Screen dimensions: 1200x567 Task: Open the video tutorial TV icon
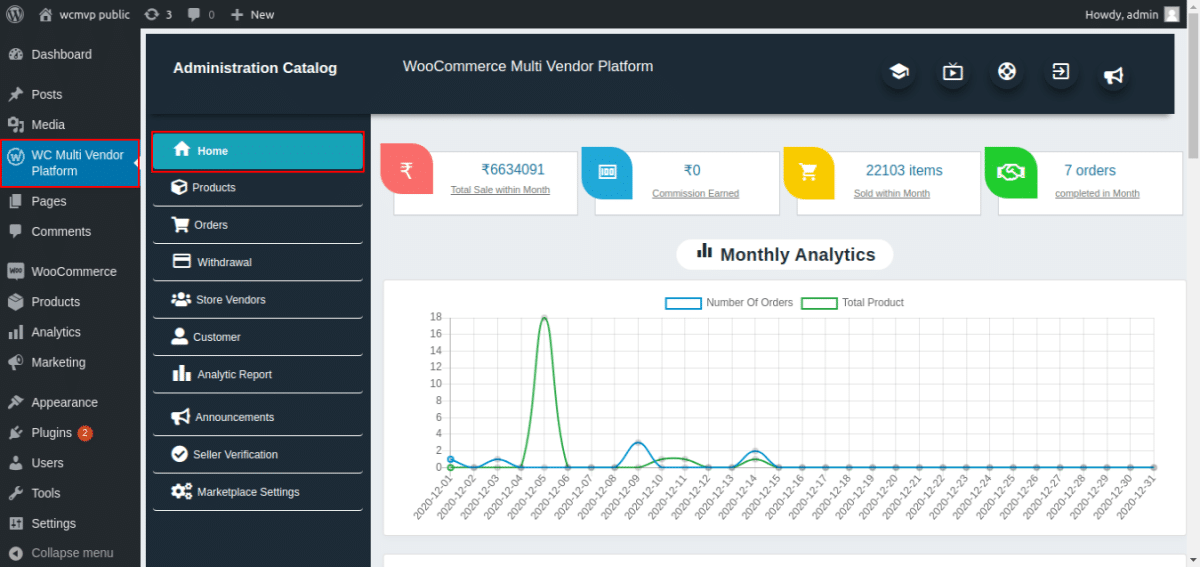(953, 72)
